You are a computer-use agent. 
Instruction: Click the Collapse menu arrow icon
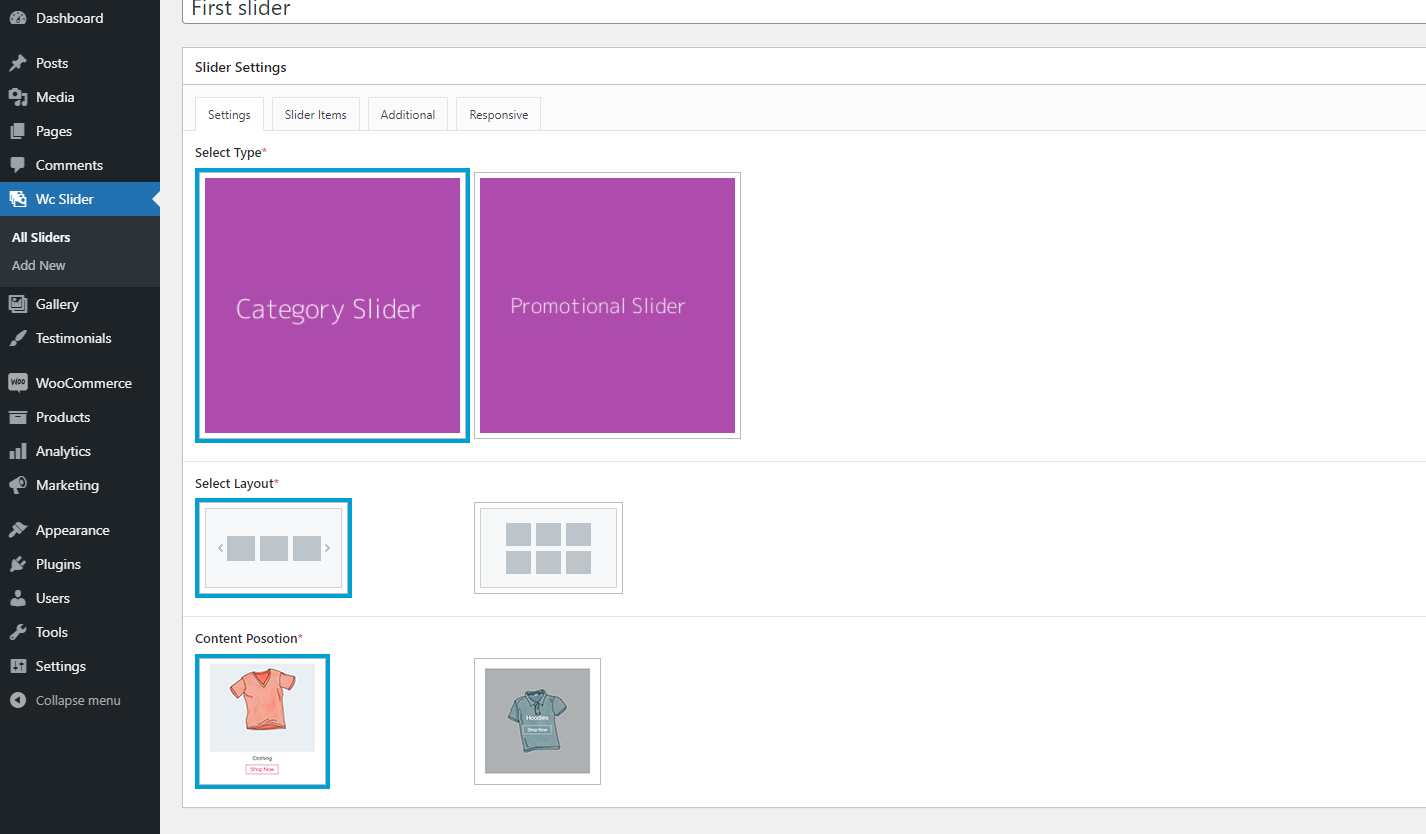[18, 700]
